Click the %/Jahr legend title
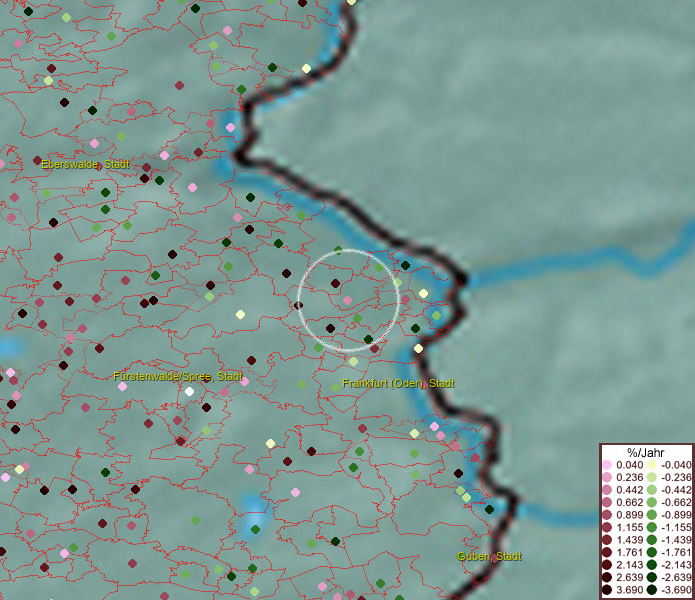The height and width of the screenshot is (600, 695). [x=646, y=452]
